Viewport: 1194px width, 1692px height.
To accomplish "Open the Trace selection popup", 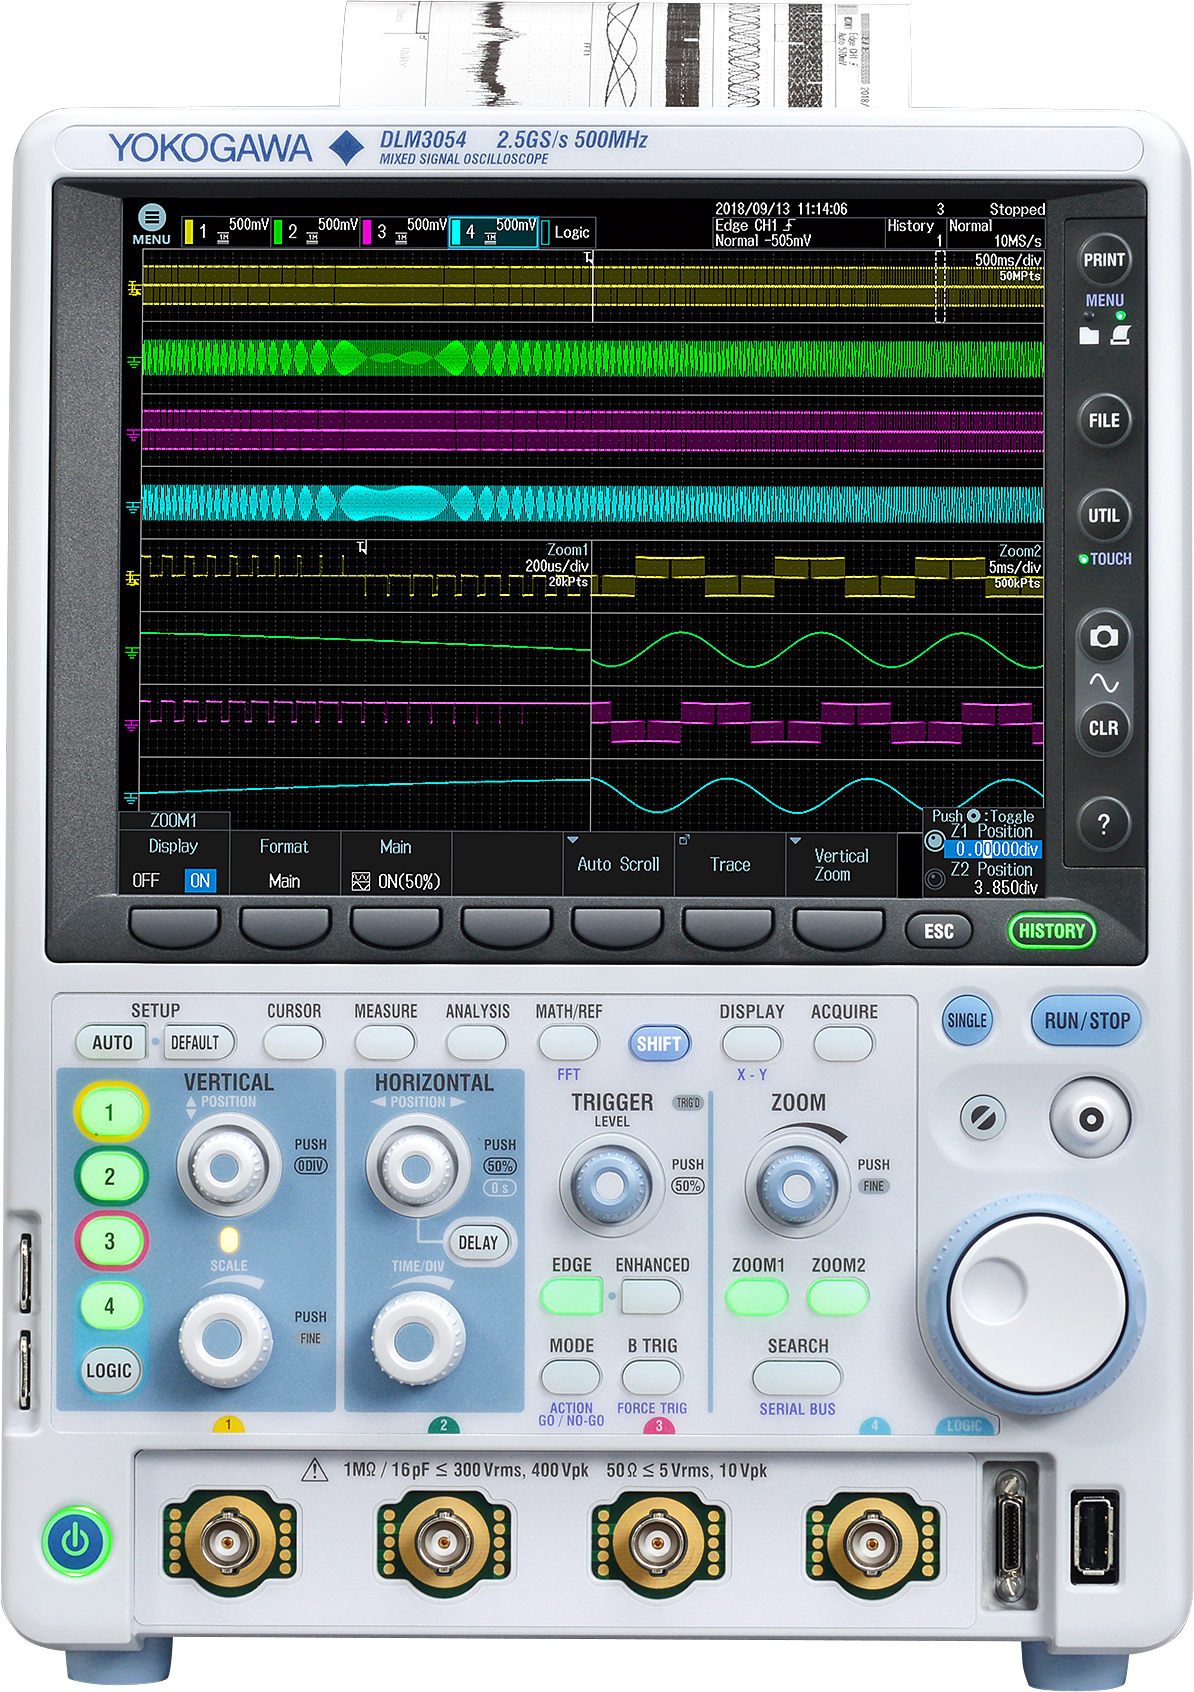I will (x=729, y=865).
